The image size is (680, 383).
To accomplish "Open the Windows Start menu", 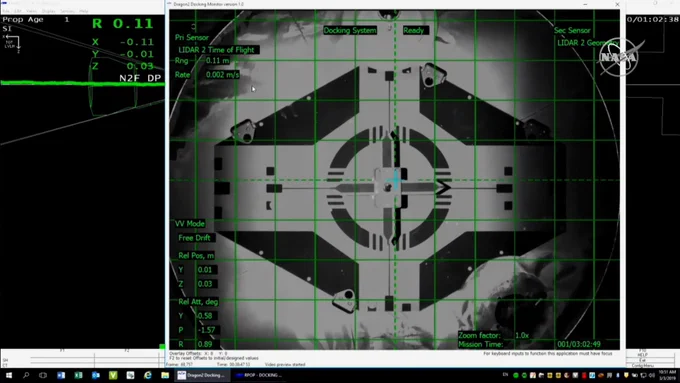I will pyautogui.click(x=8, y=375).
